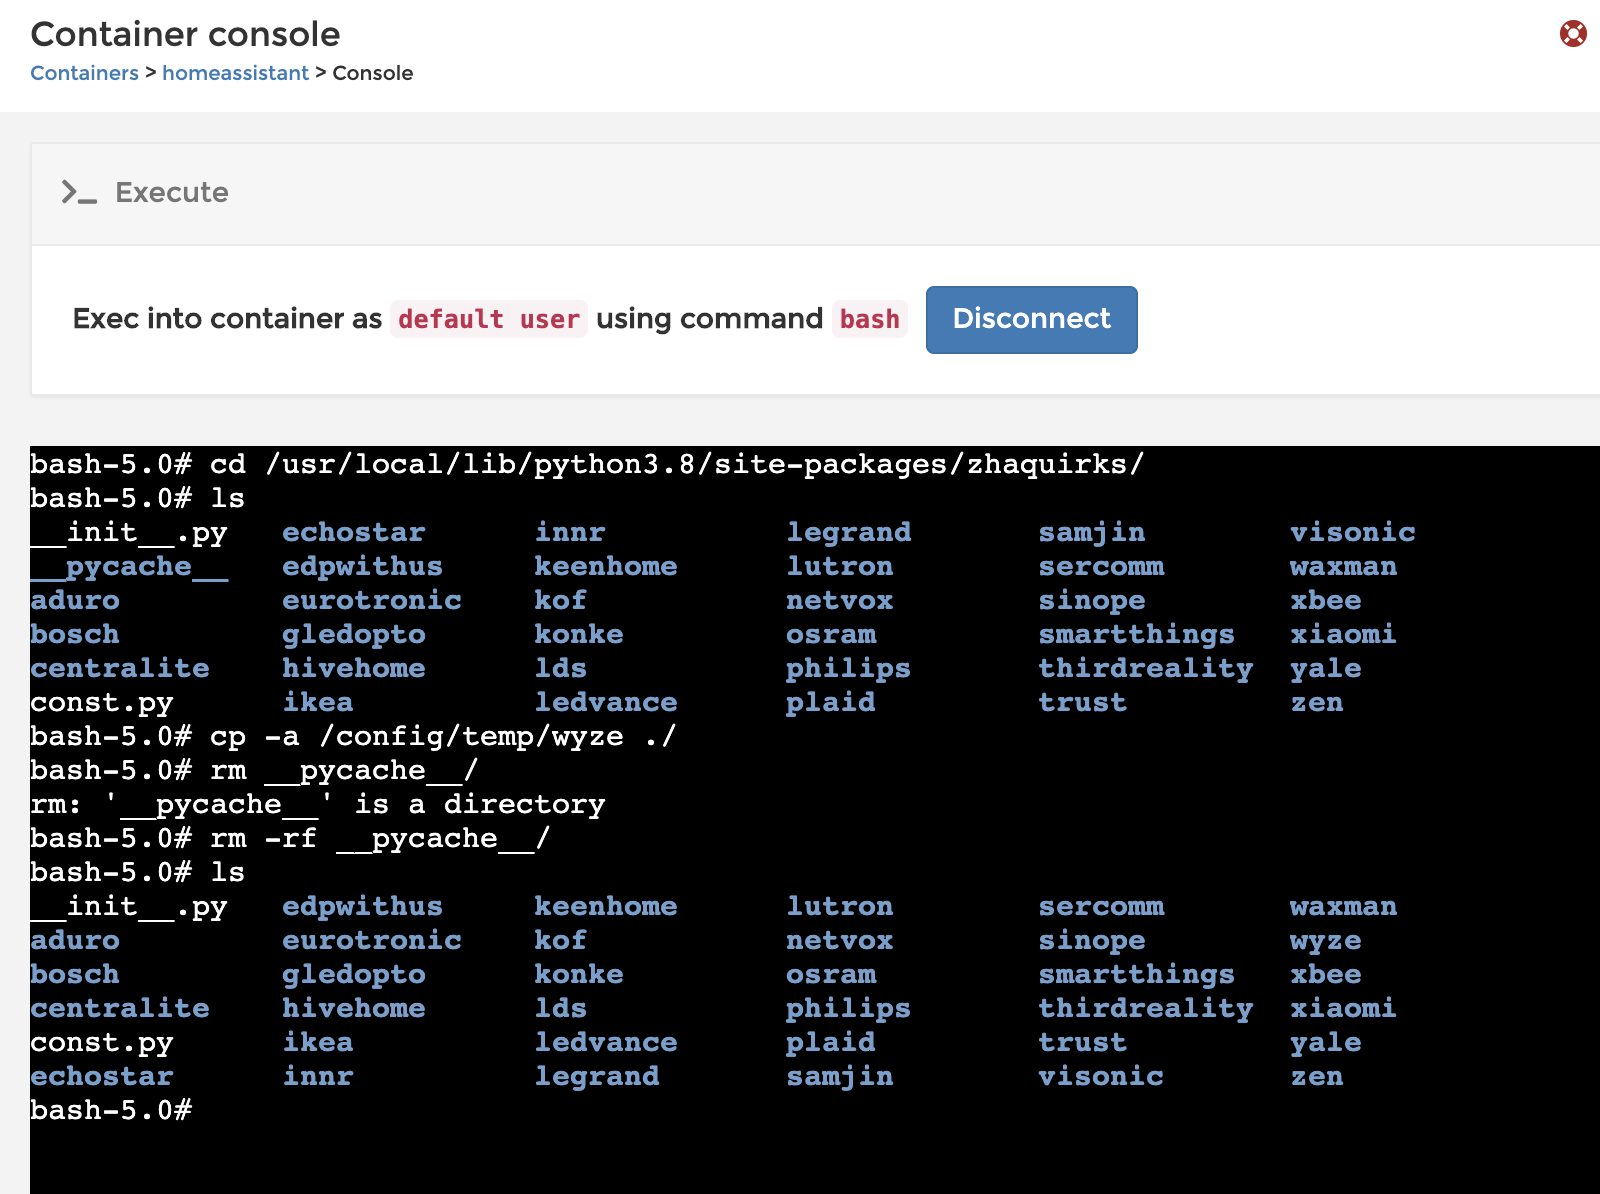Click the Disconnect button
Viewport: 1600px width, 1194px height.
1031,319
